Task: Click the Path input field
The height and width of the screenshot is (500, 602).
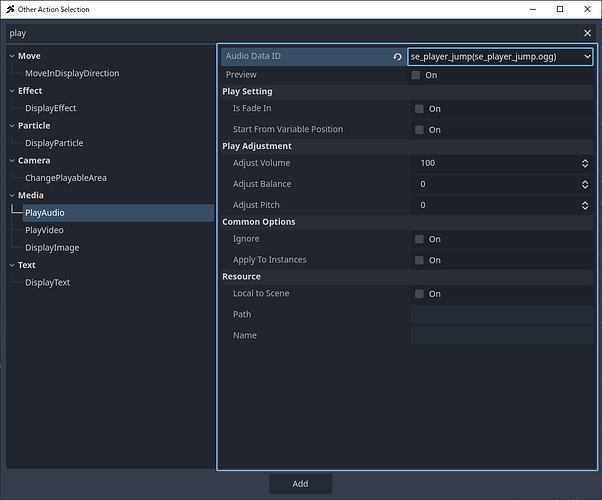Action: click(502, 314)
